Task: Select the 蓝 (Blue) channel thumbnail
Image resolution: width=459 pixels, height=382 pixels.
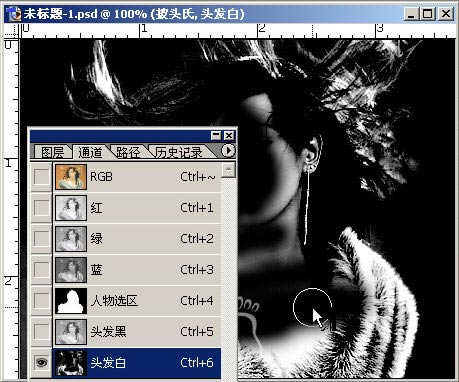Action: coord(71,269)
